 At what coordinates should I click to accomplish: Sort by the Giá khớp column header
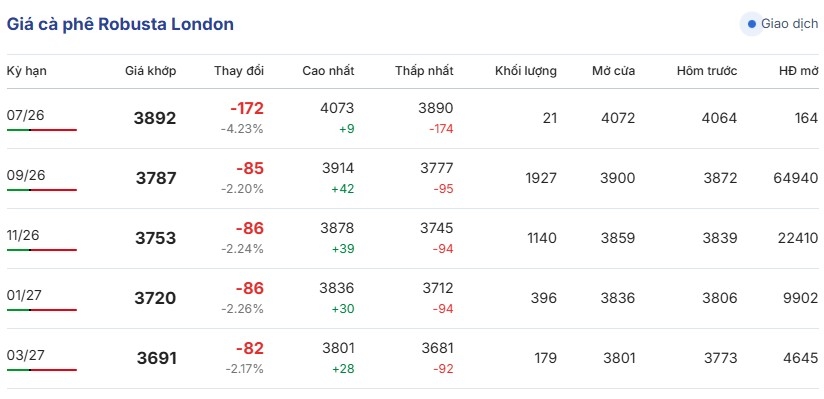[x=150, y=71]
